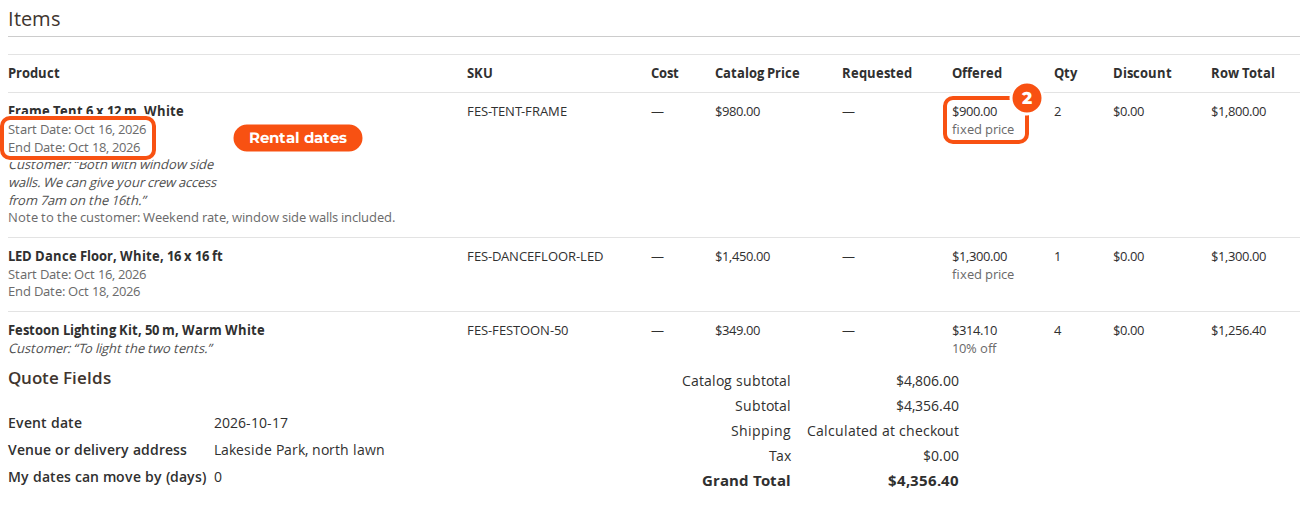Click the row total $1,800.00

click(x=1238, y=111)
